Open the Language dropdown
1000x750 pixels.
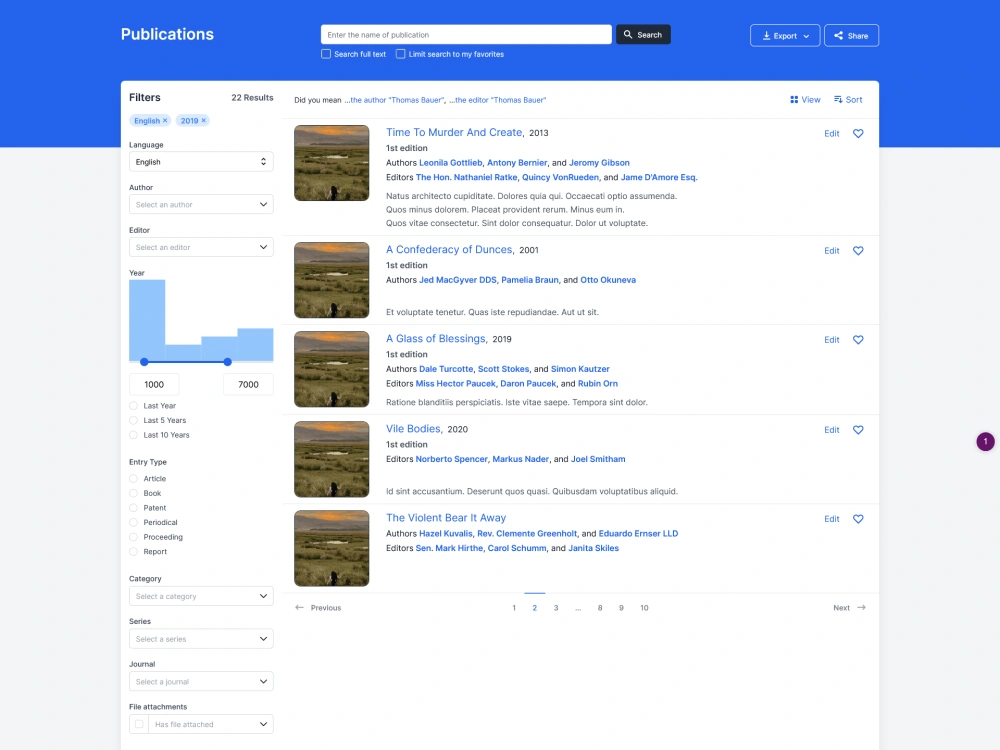pos(200,161)
